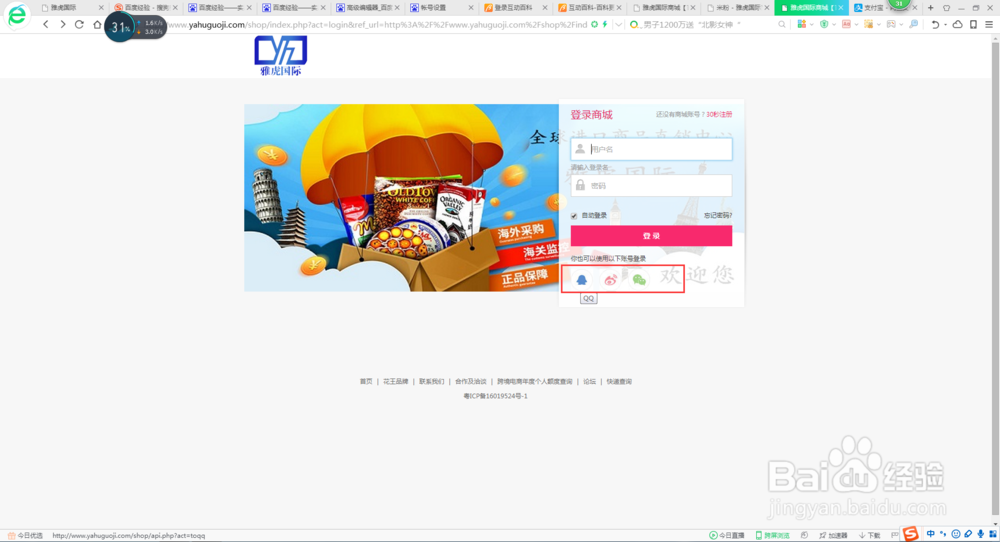Open 下载 downloads in the status bar
This screenshot has height=542, width=1000.
869,535
